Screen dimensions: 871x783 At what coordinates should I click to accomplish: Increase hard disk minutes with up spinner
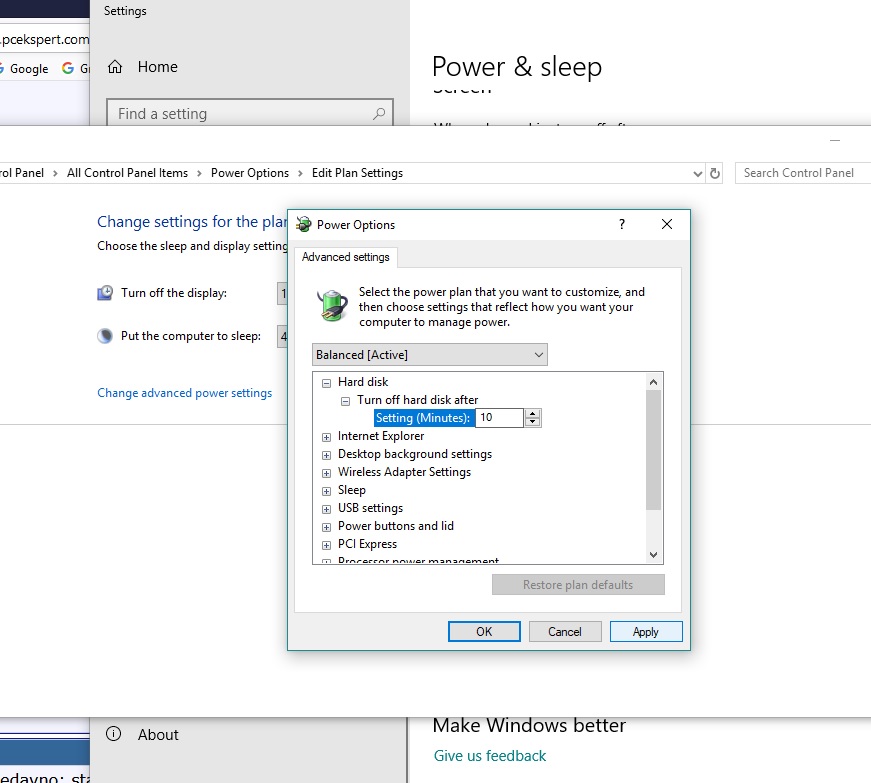point(533,413)
